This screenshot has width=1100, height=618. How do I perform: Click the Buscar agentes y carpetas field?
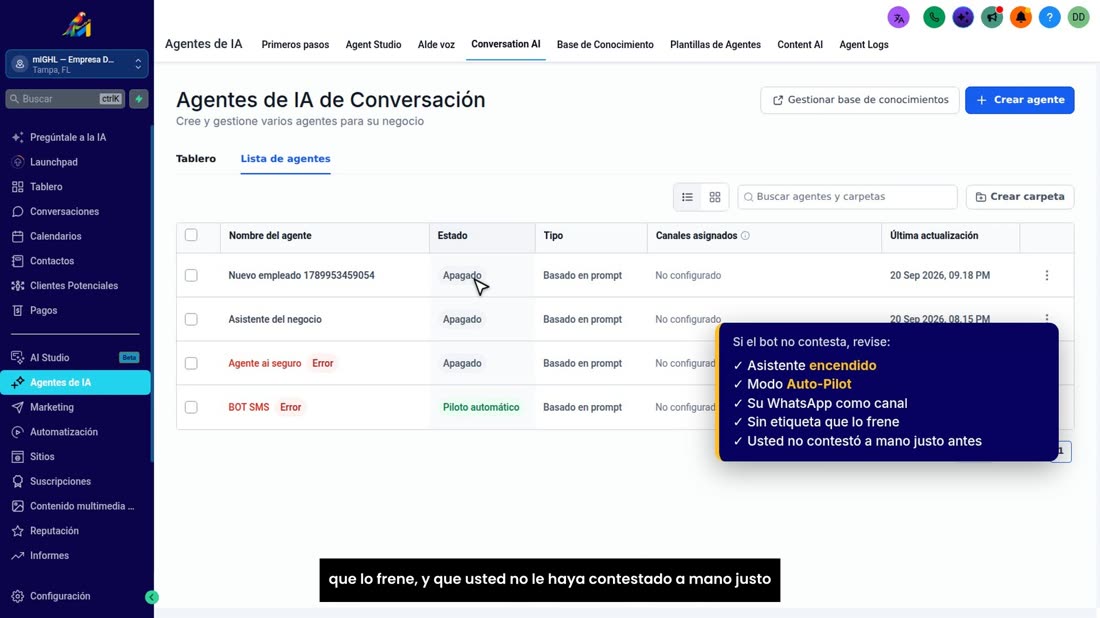[x=847, y=197]
